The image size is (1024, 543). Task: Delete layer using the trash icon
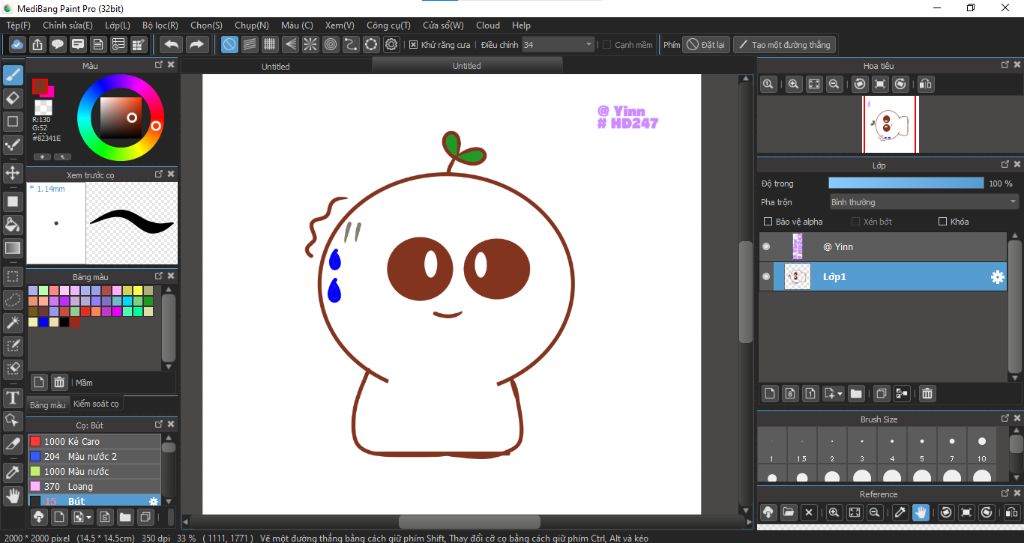927,393
